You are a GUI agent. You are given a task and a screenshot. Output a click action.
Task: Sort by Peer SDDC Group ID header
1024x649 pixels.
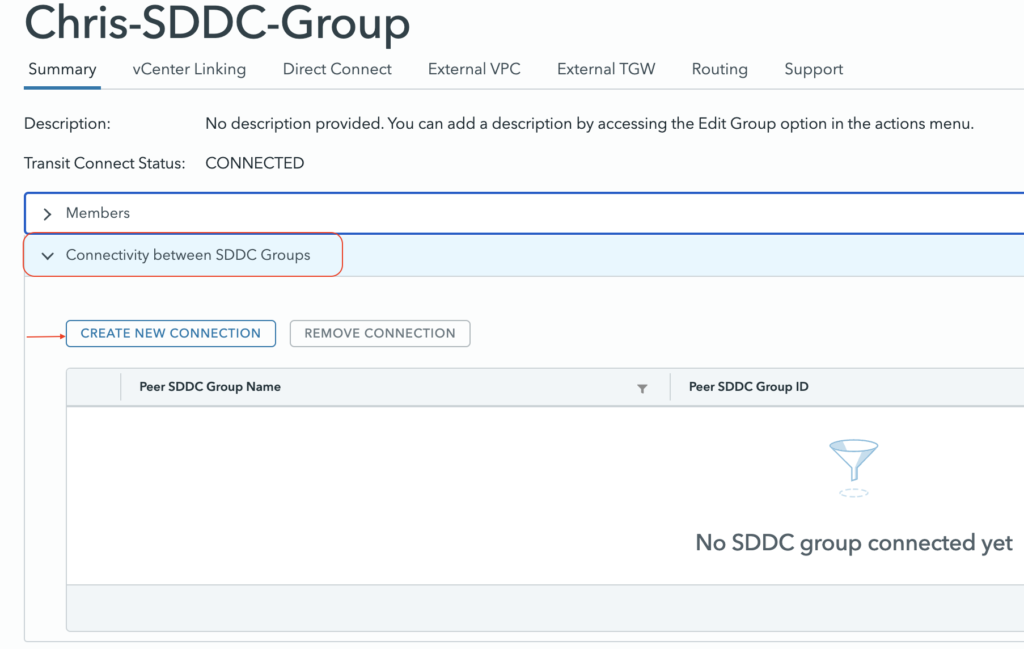point(748,387)
